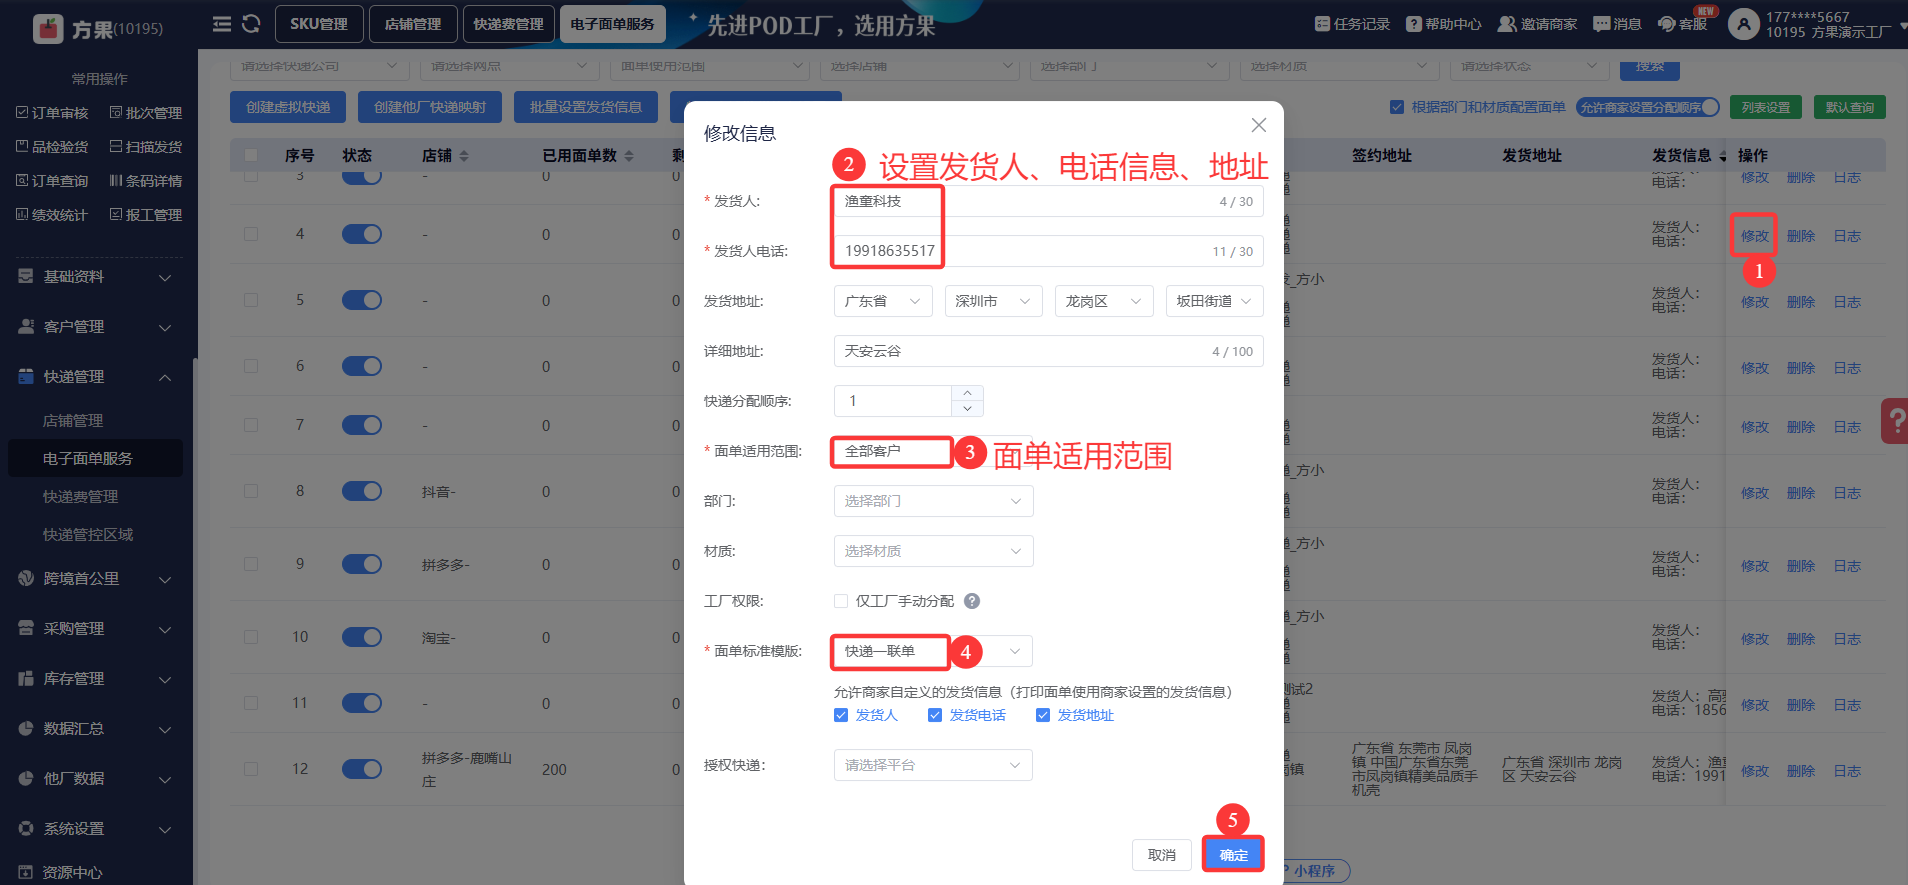The height and width of the screenshot is (885, 1908).
Task: Click 确定 to confirm changes
Action: pyautogui.click(x=1234, y=855)
